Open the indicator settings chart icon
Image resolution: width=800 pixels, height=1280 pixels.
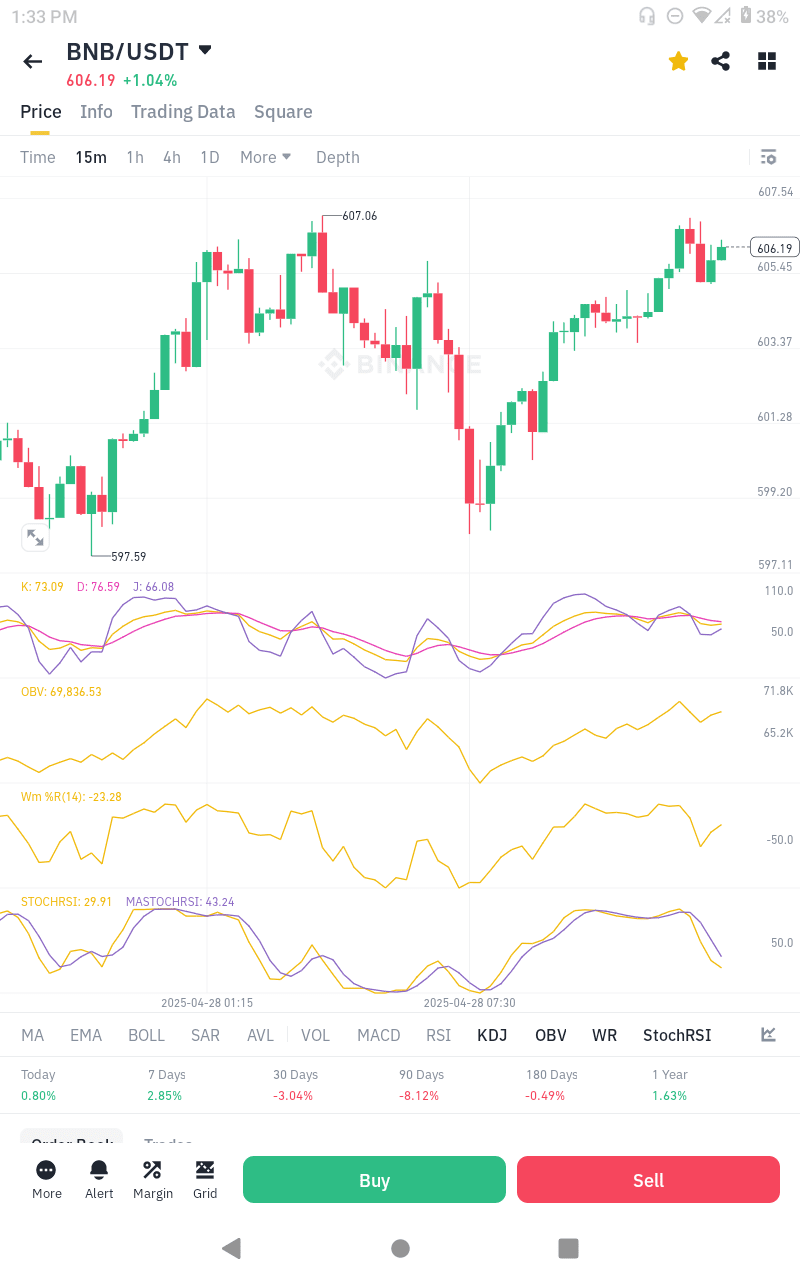768,1035
